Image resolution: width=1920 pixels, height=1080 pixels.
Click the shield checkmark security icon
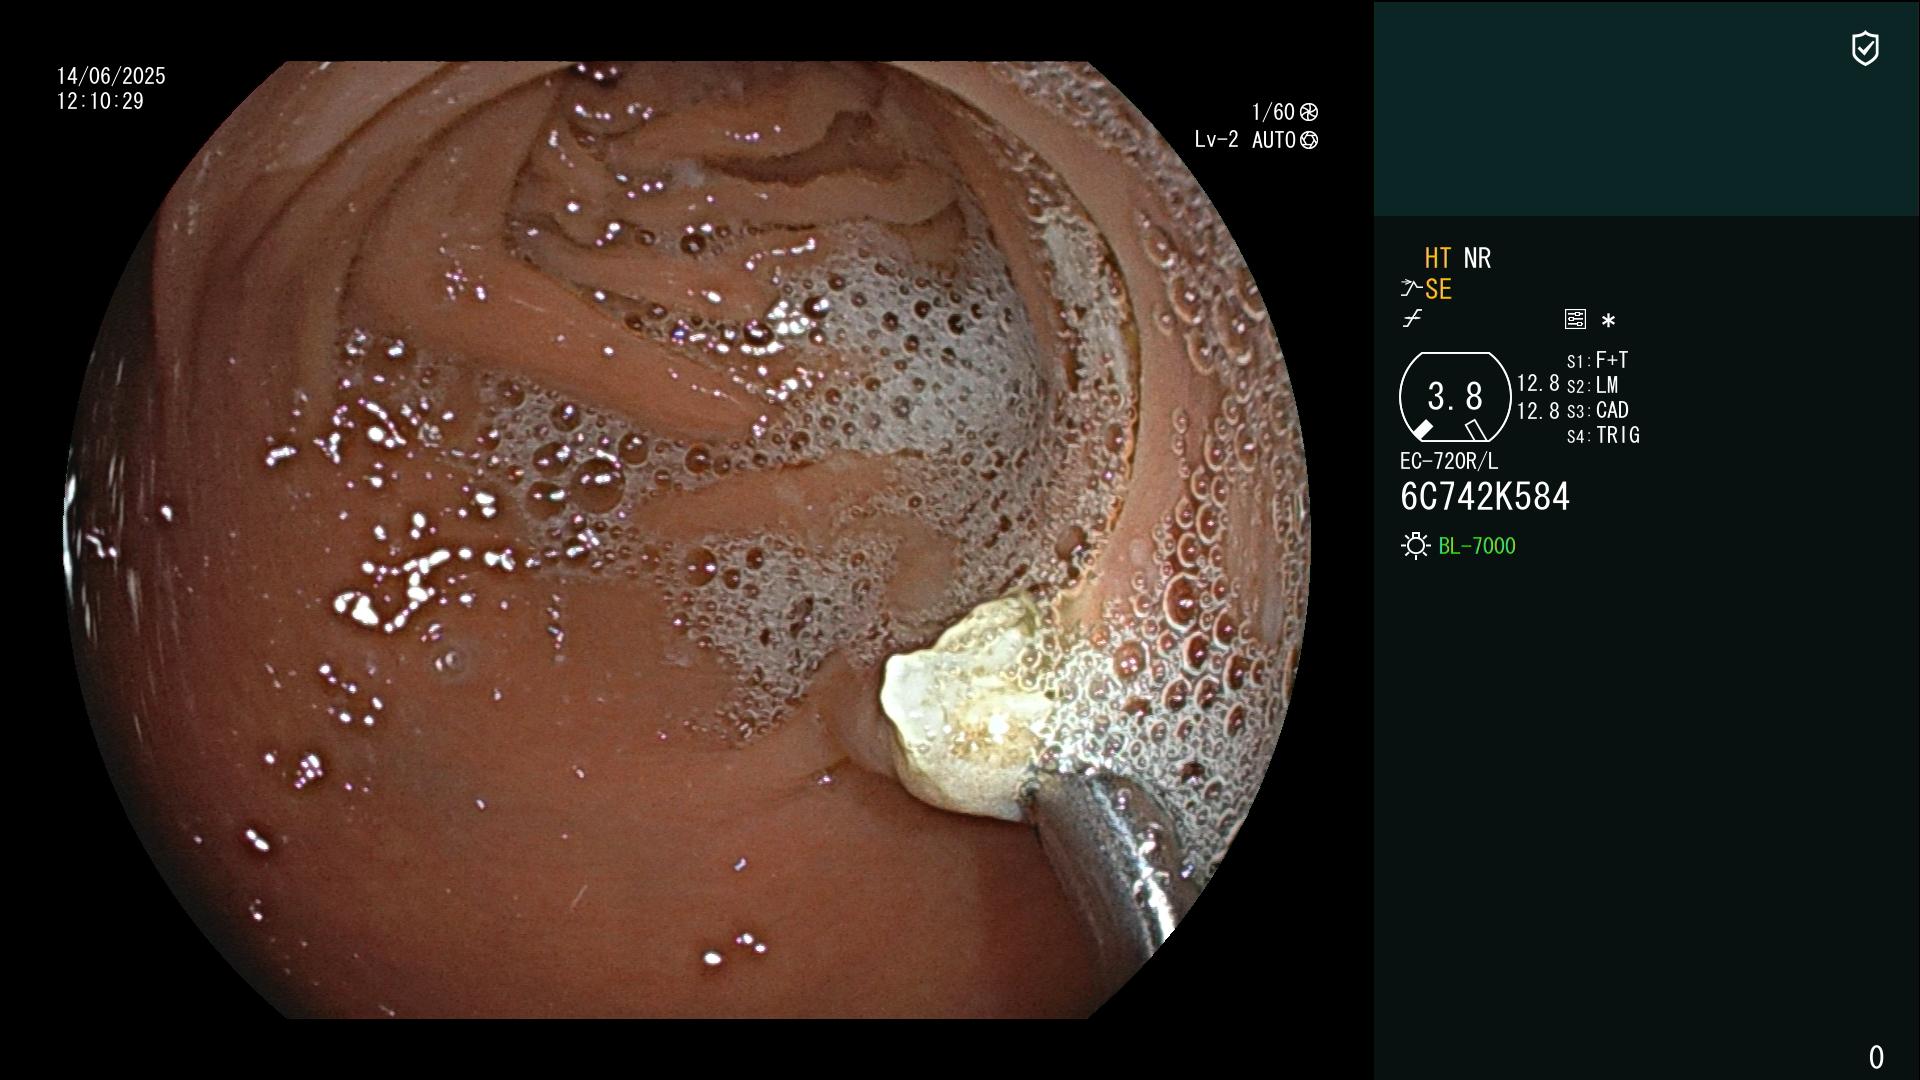click(1865, 48)
